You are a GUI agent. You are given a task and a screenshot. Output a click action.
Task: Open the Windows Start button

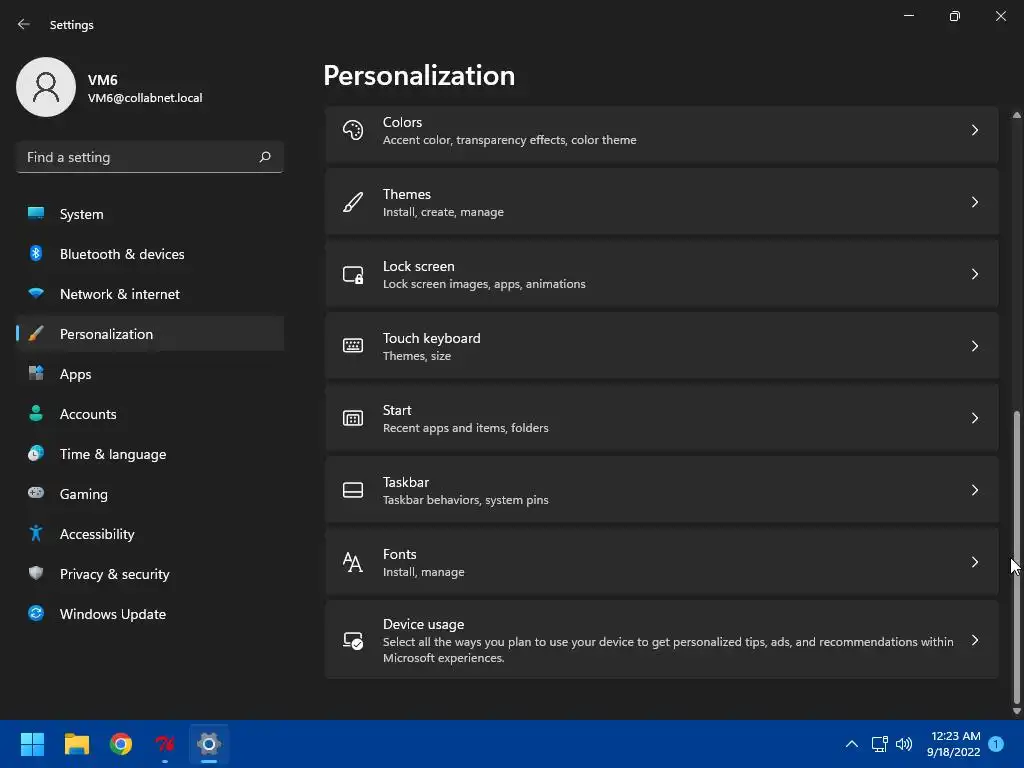click(x=32, y=744)
